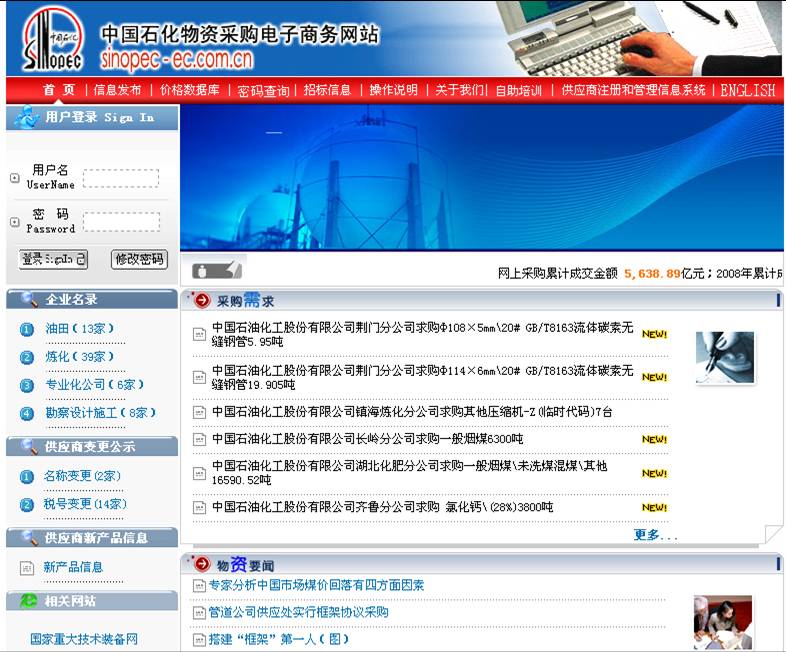Click number 2 icon beside 税号变更
This screenshot has width=786, height=652.
tap(27, 505)
